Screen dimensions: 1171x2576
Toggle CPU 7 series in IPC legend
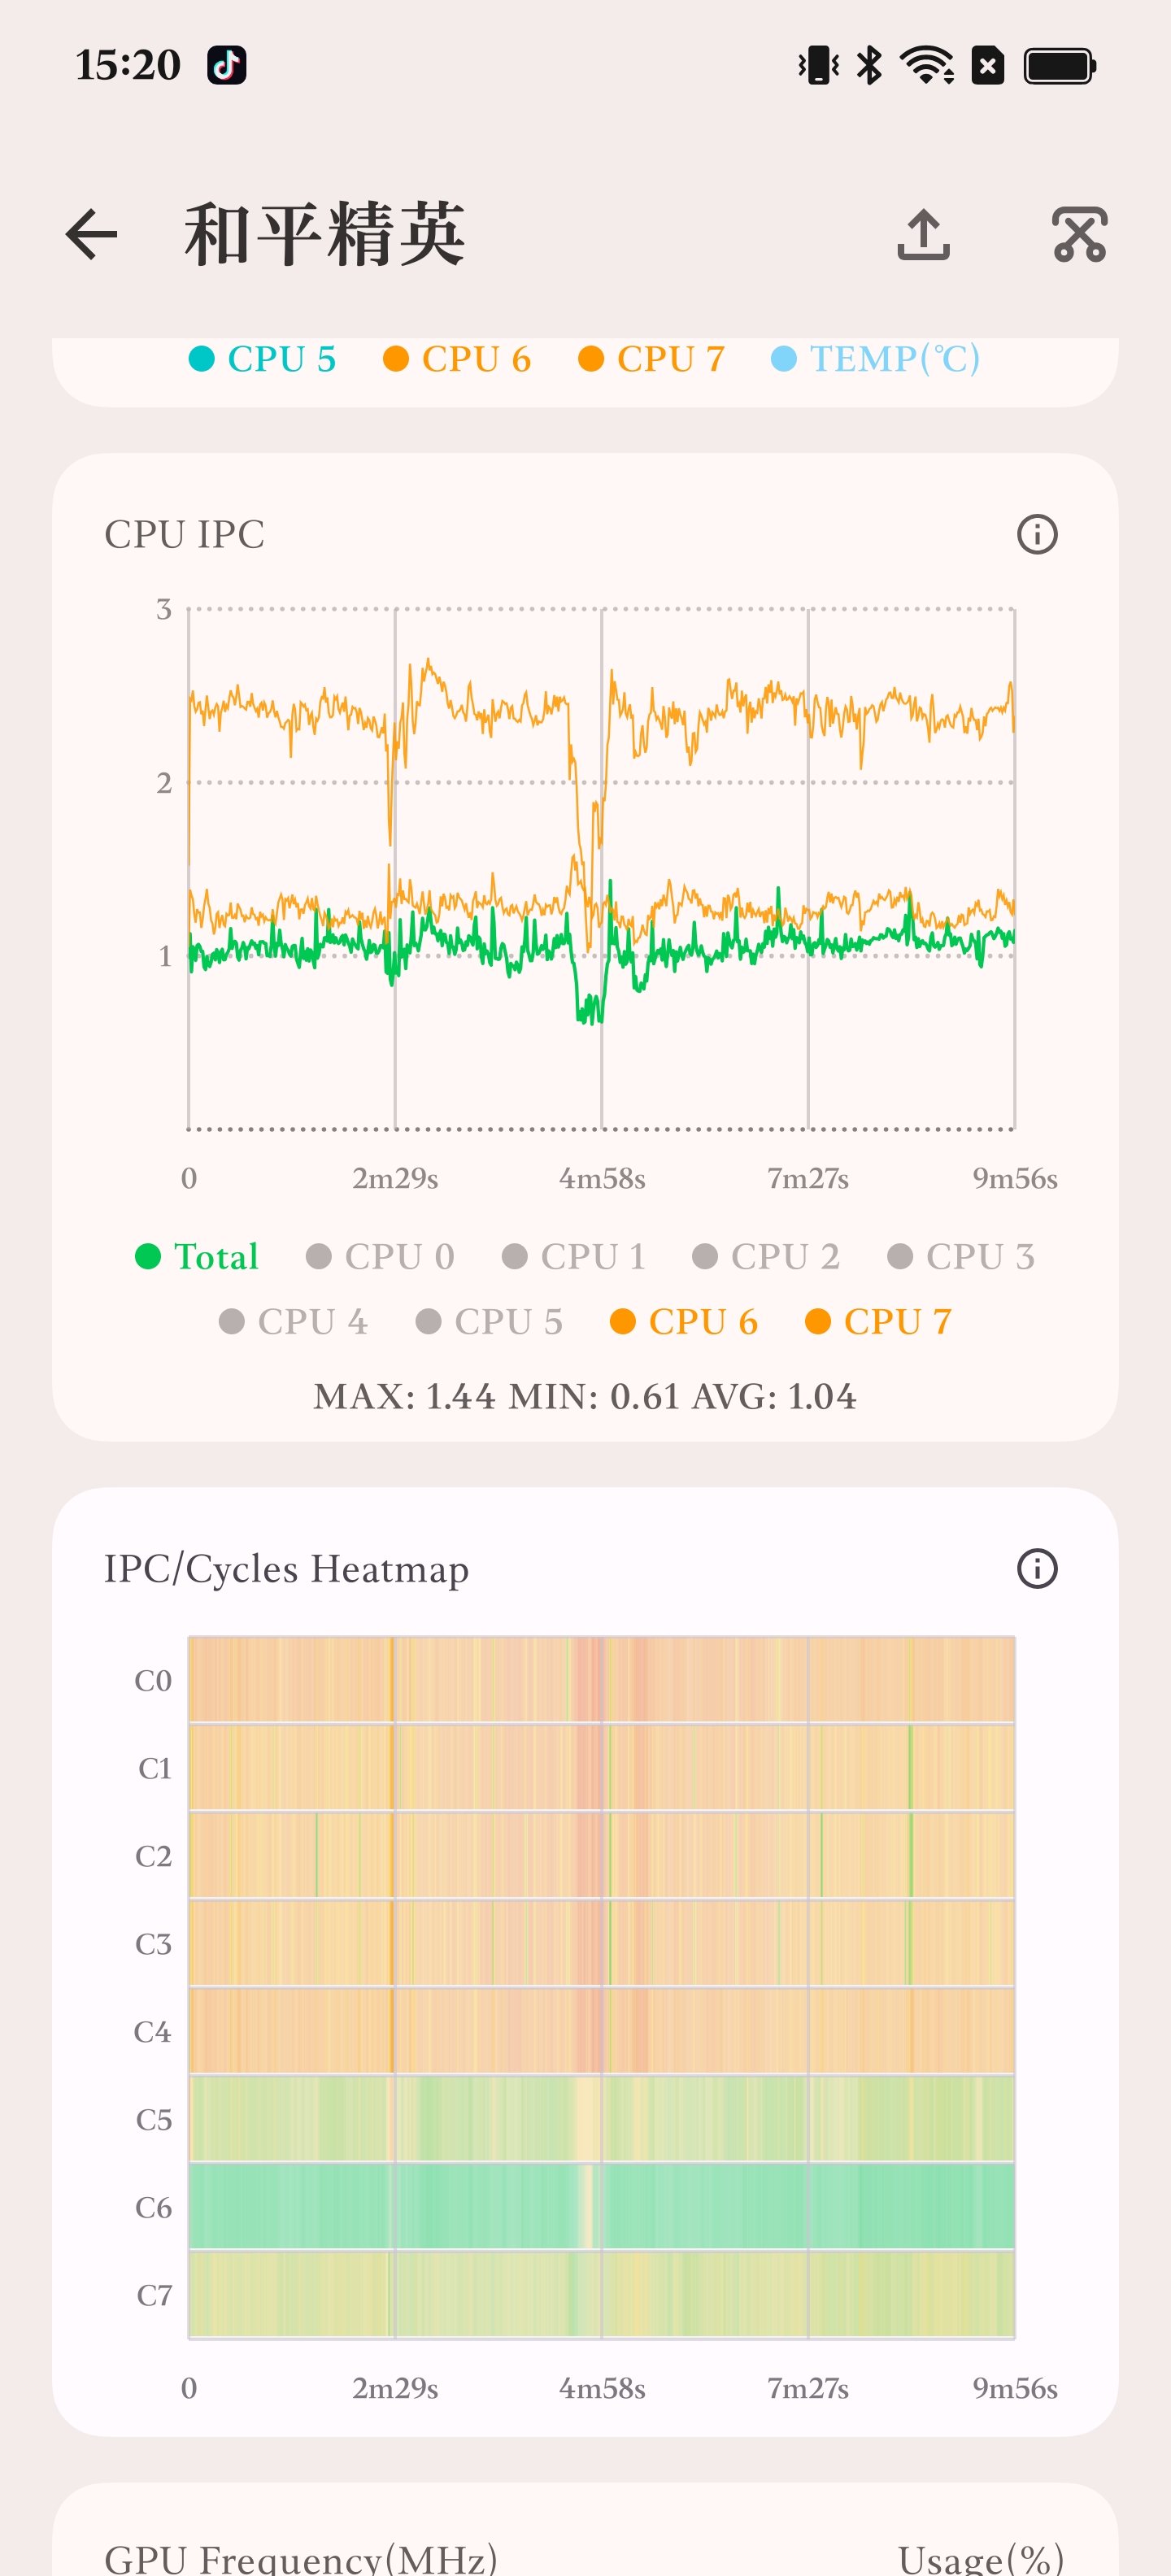[x=878, y=1321]
